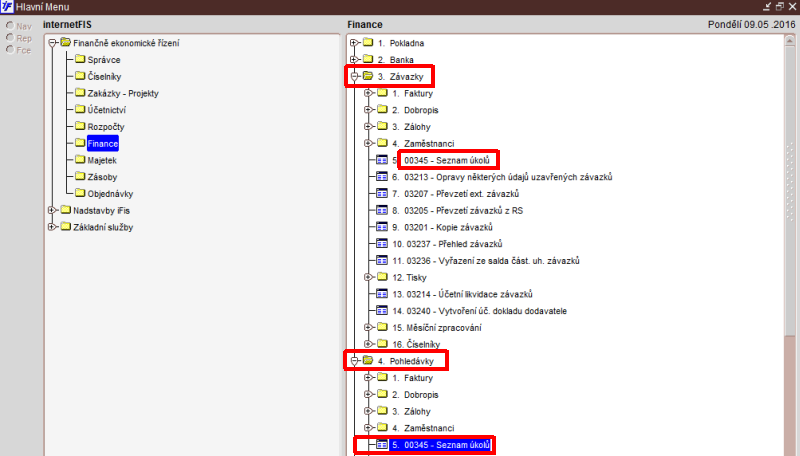800x456 pixels.
Task: Select the Rep radio button
Action: 10,37
